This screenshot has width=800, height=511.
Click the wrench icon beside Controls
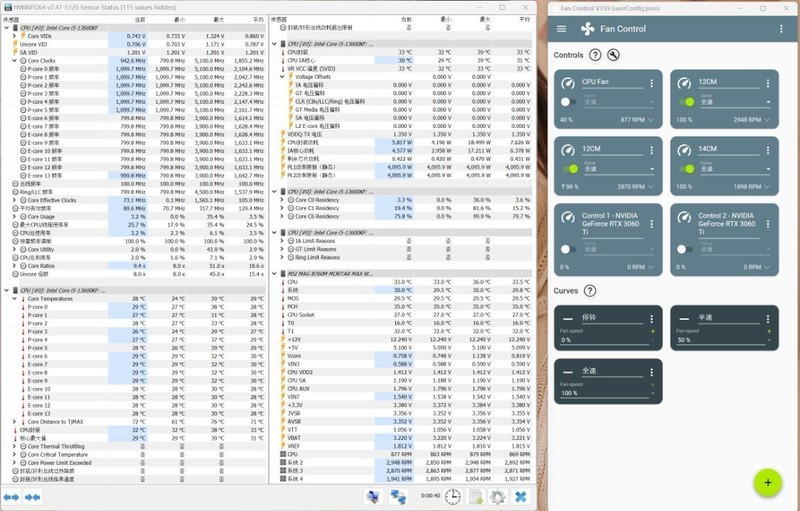(x=612, y=55)
